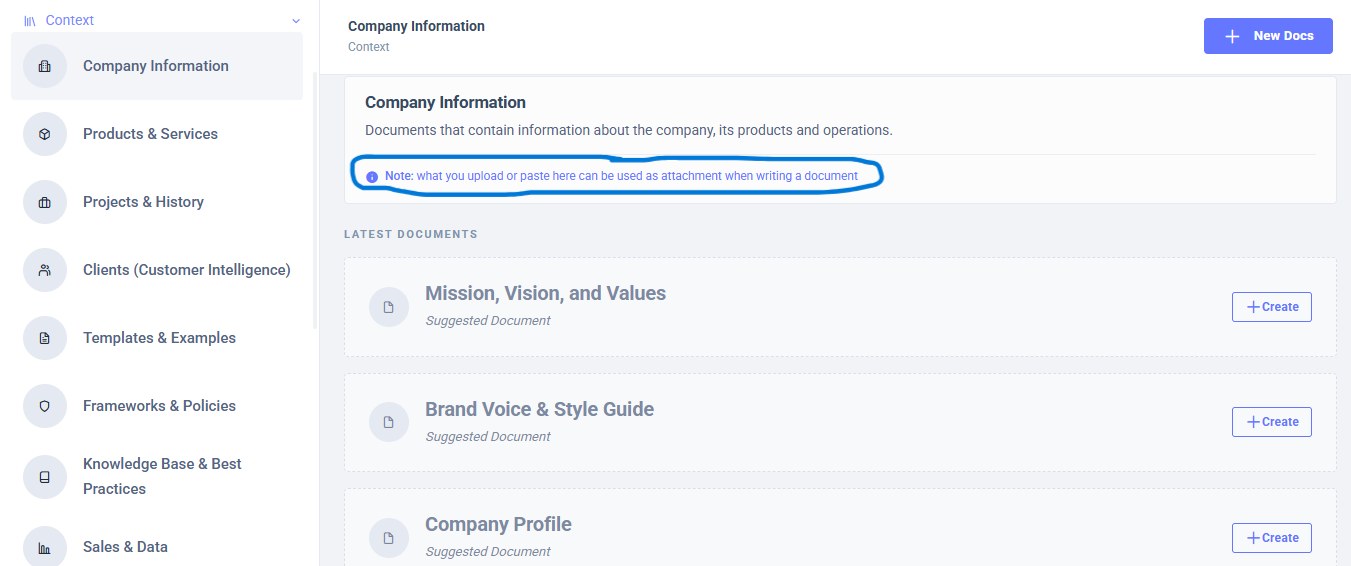Viewport: 1351px width, 566px height.
Task: Click the Company Information building icon
Action: (x=45, y=66)
